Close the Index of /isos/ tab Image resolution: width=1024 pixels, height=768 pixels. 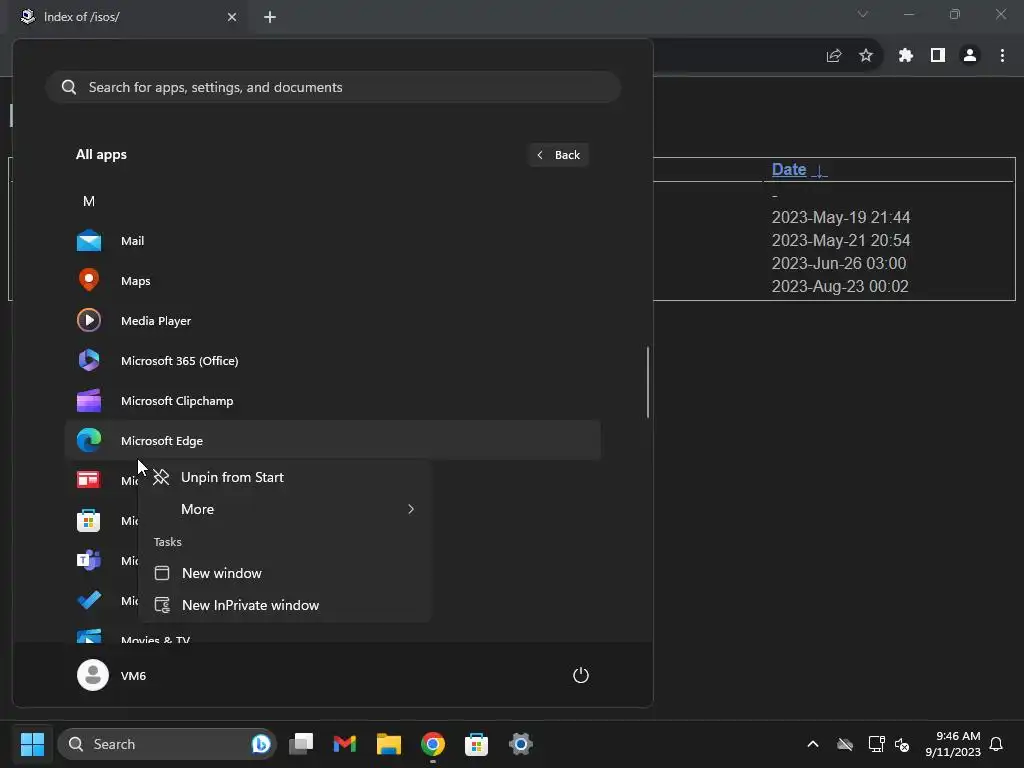pyautogui.click(x=232, y=17)
